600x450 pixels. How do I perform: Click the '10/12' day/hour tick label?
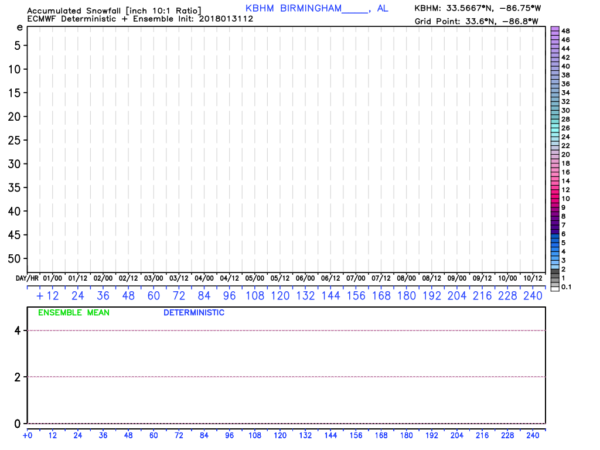[533, 278]
